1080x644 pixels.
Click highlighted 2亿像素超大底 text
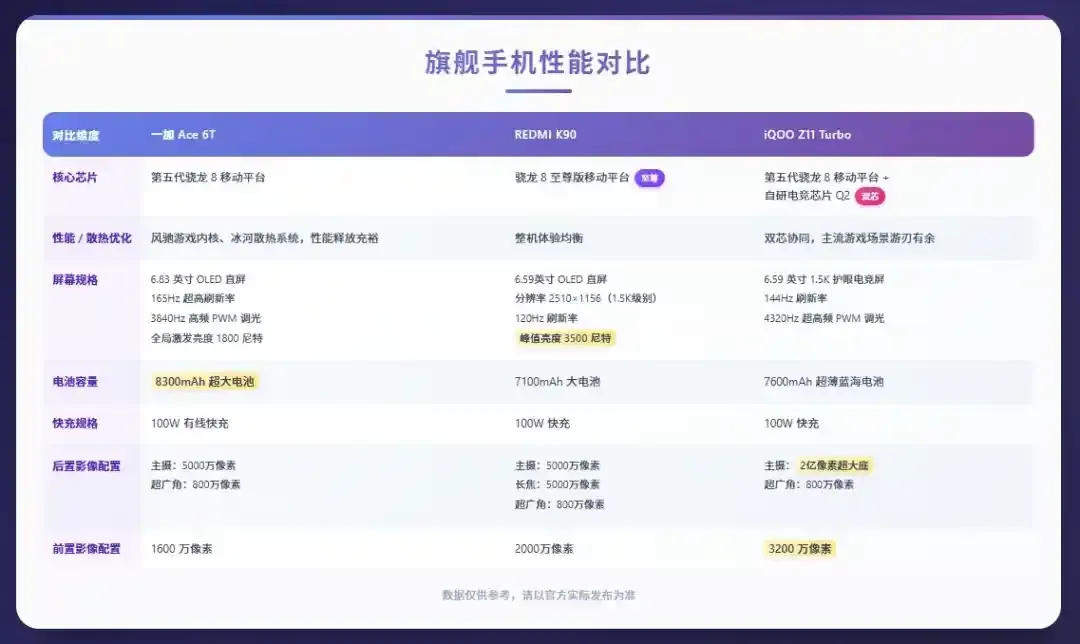tap(834, 466)
